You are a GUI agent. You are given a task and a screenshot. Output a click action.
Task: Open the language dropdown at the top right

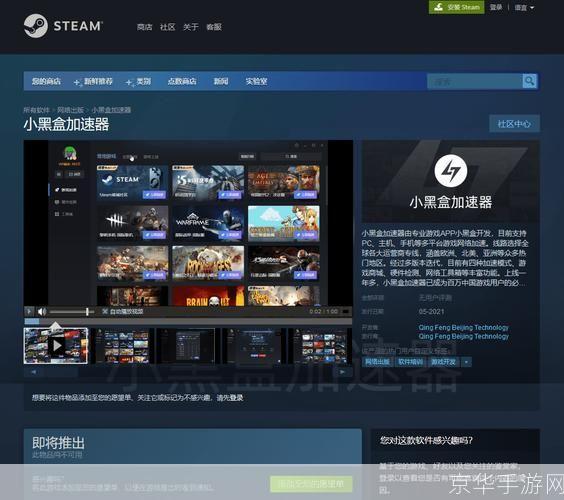[524, 8]
